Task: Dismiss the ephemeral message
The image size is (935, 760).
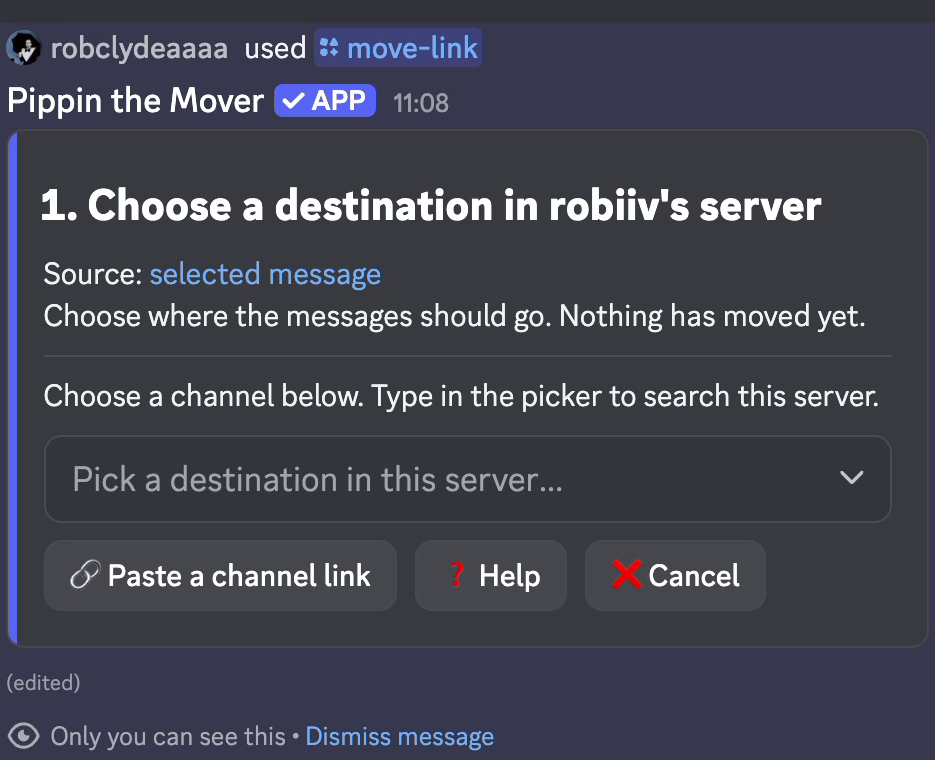Action: [400, 737]
